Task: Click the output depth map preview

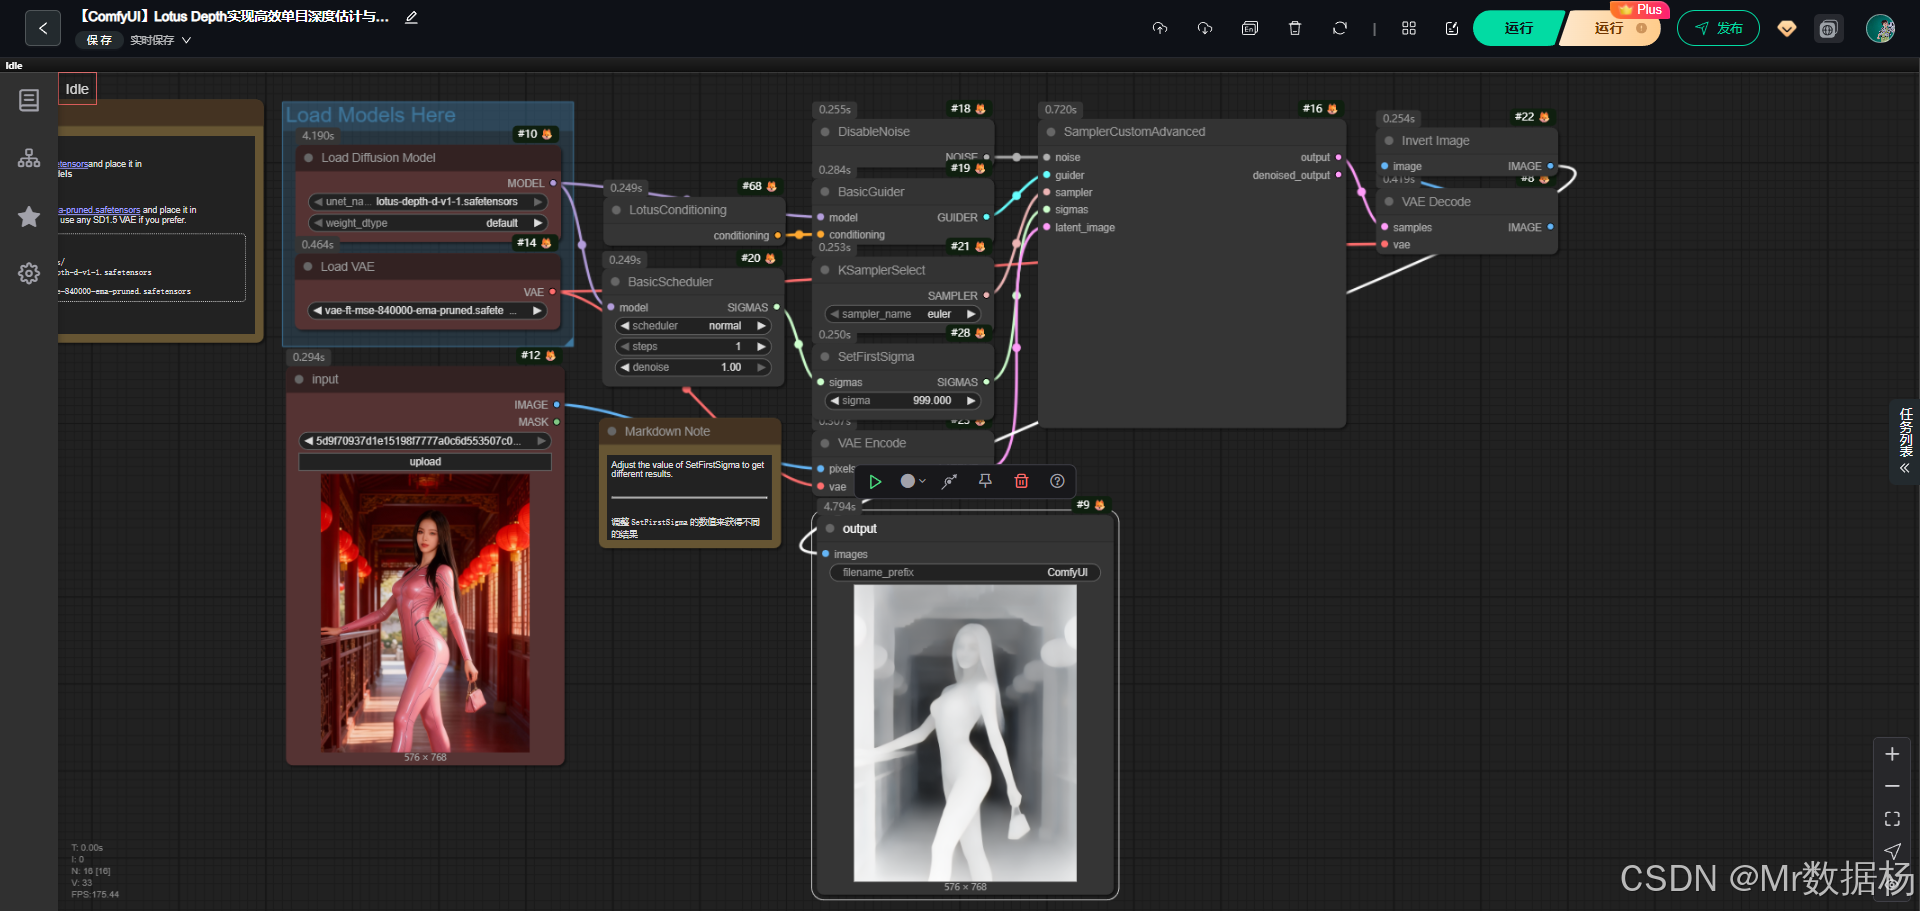Action: [x=965, y=733]
